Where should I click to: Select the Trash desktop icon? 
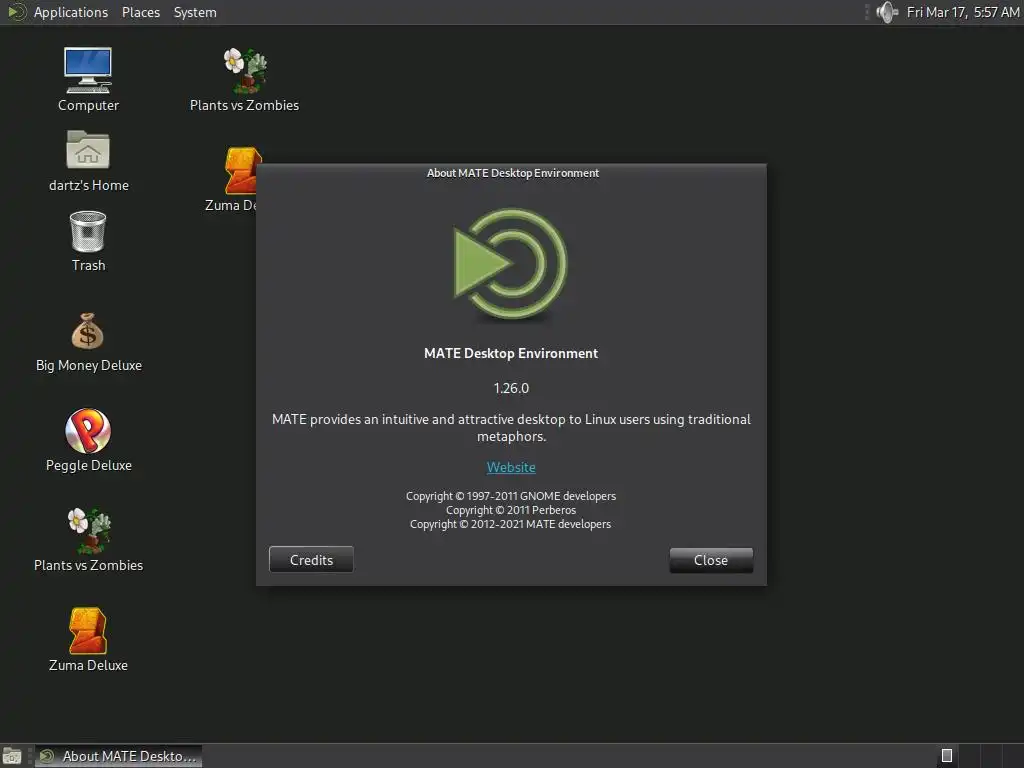pyautogui.click(x=88, y=241)
